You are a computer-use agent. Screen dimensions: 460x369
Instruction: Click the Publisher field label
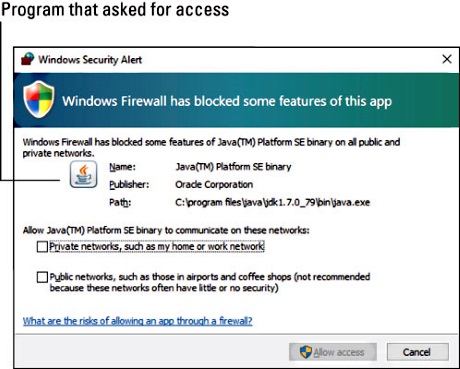click(x=129, y=184)
